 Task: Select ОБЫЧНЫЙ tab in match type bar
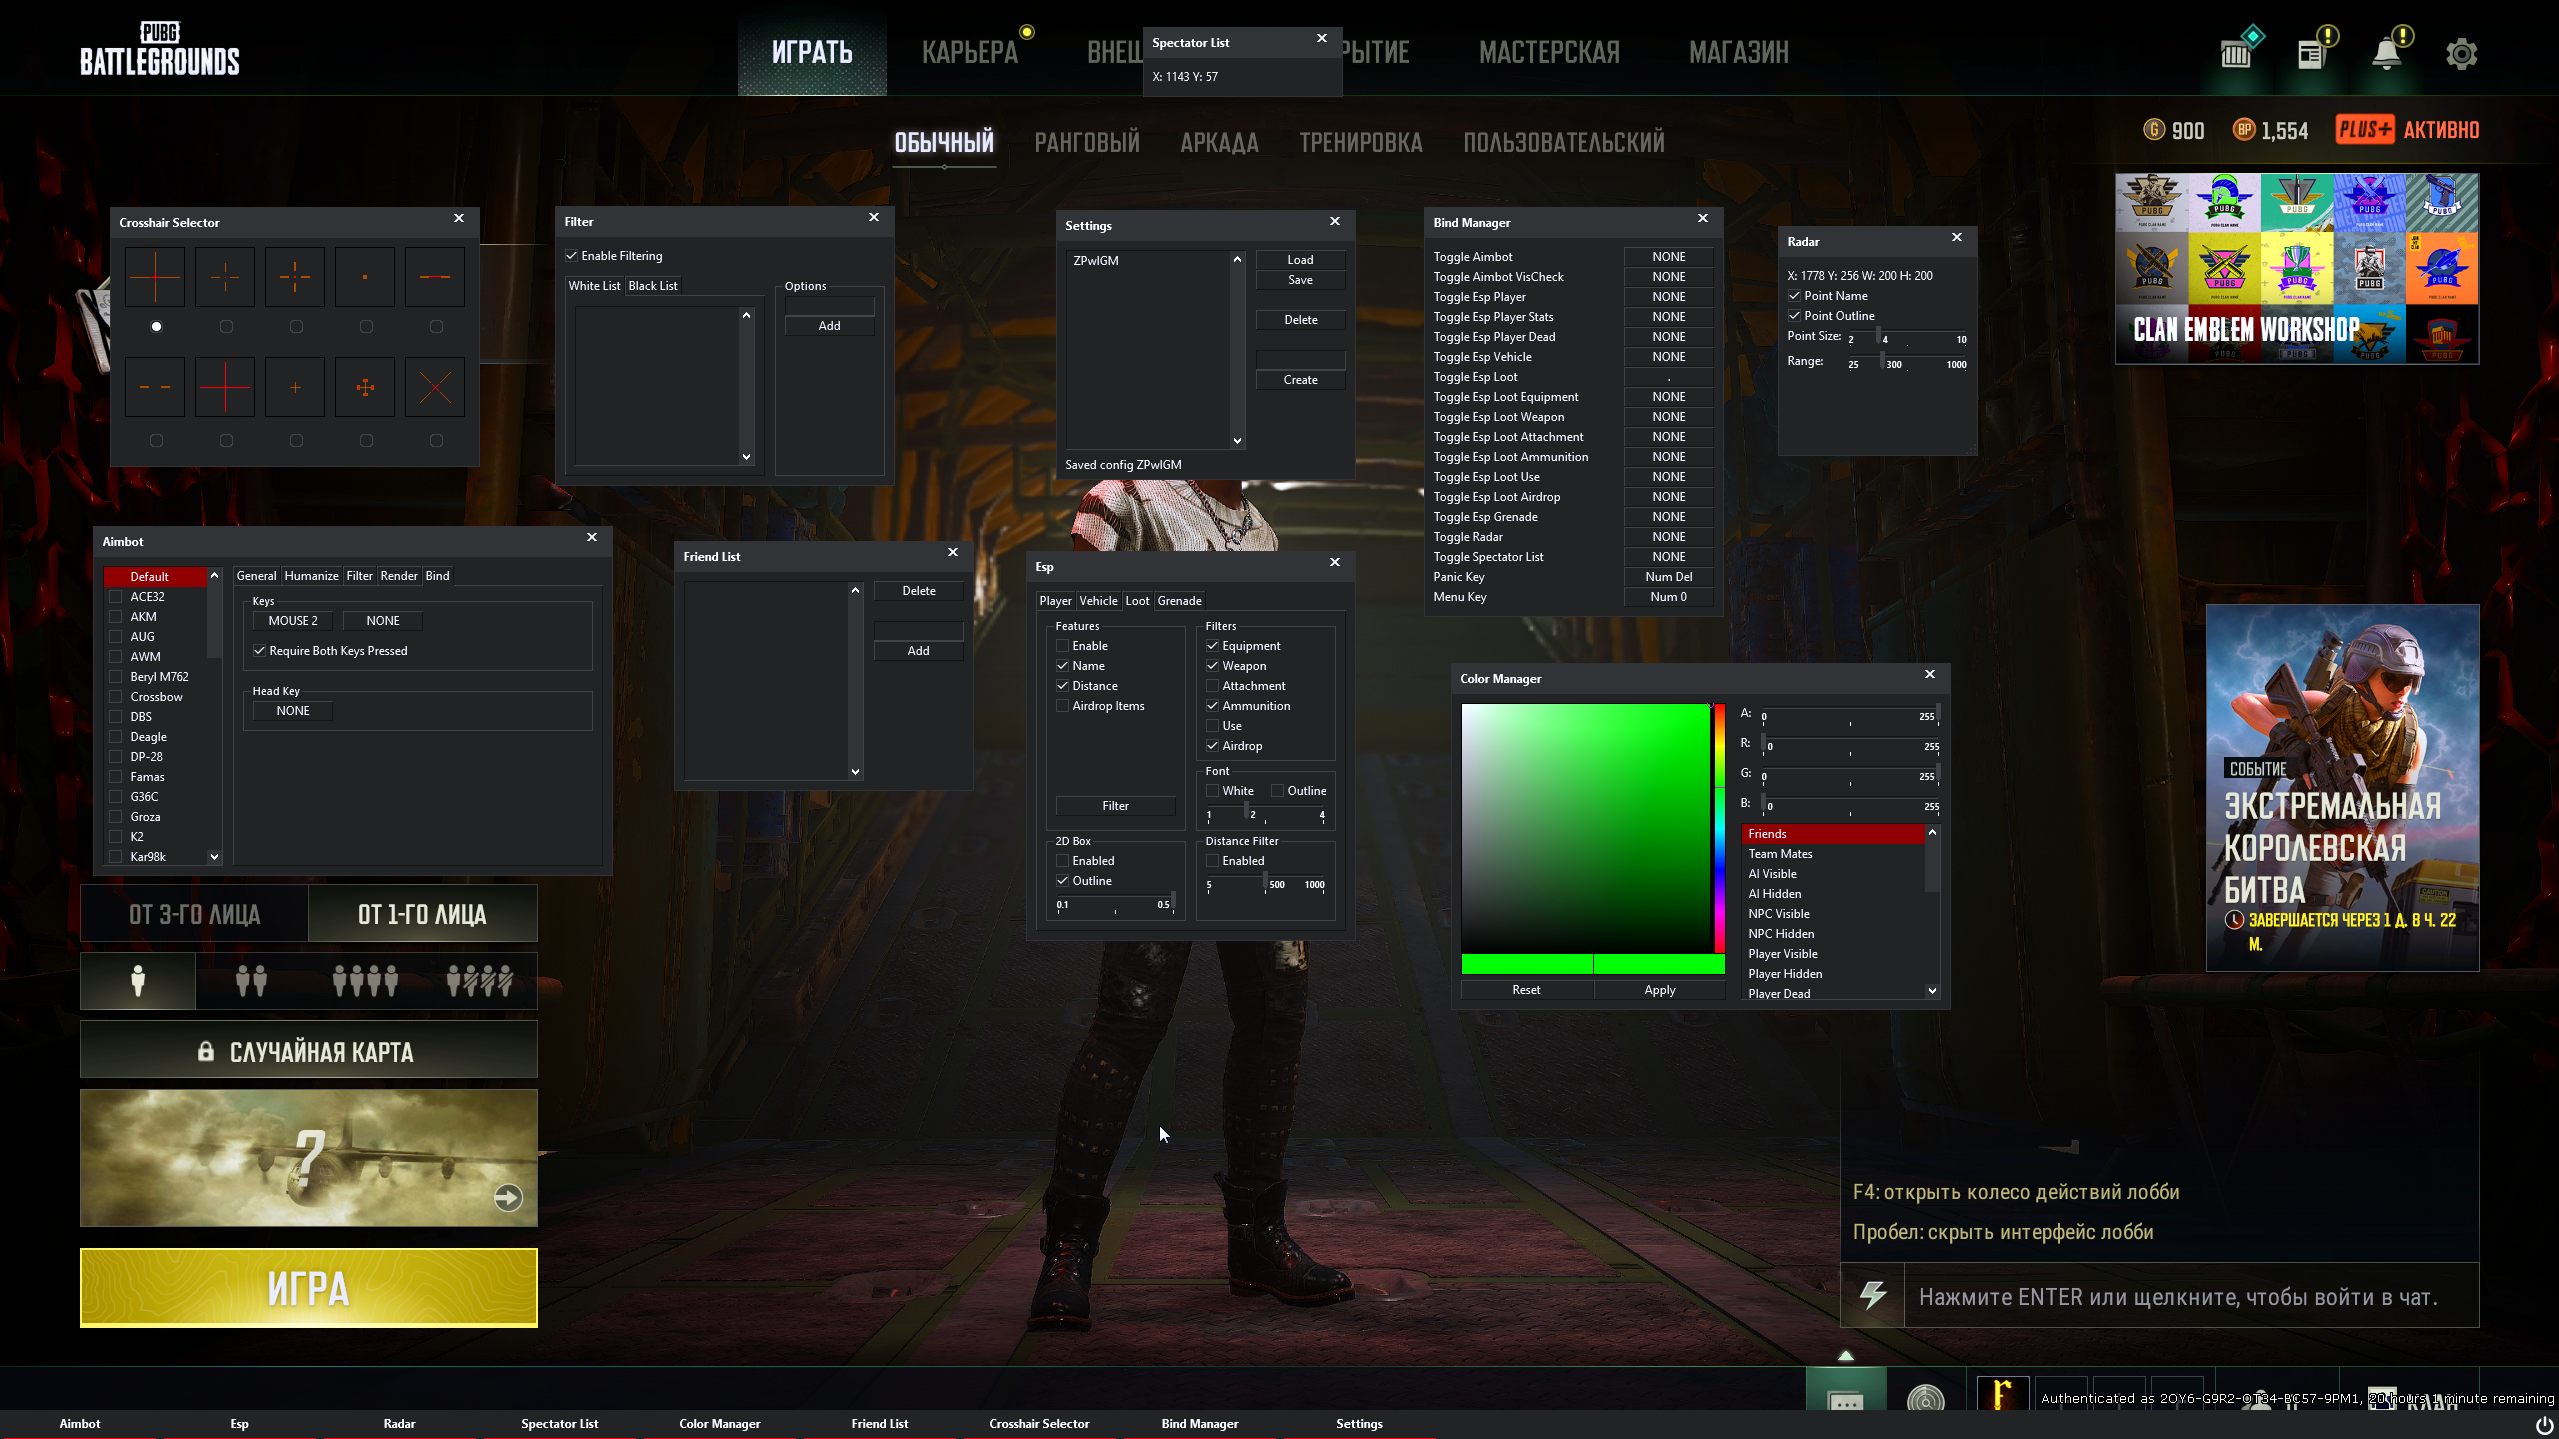pos(944,142)
